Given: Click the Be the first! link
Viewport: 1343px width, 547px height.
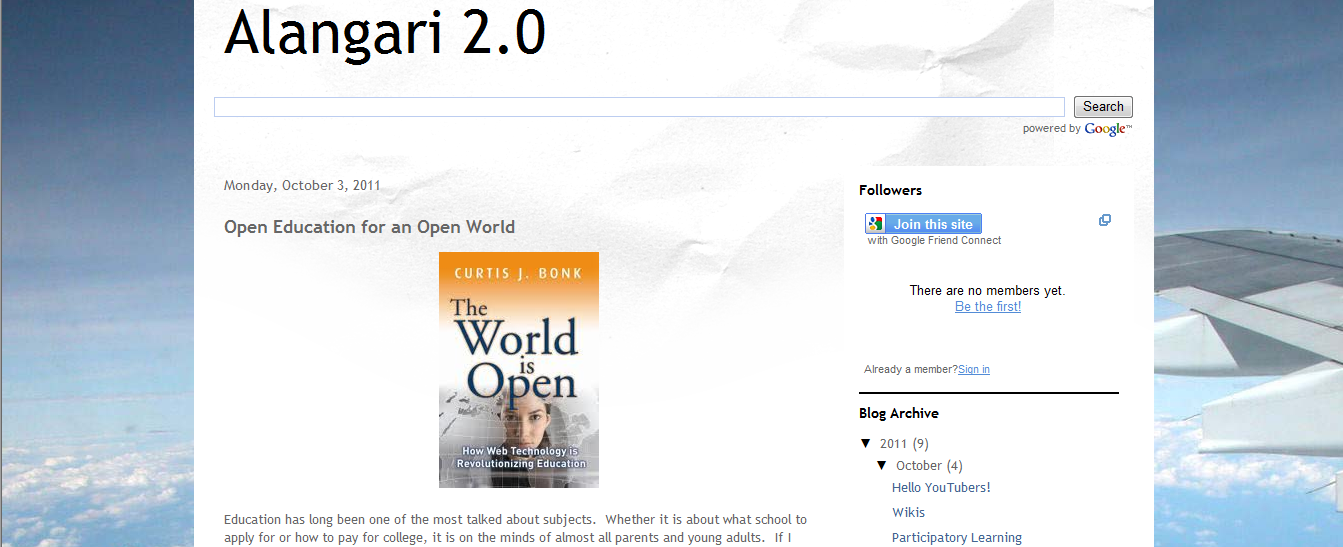Looking at the screenshot, I should [x=988, y=307].
